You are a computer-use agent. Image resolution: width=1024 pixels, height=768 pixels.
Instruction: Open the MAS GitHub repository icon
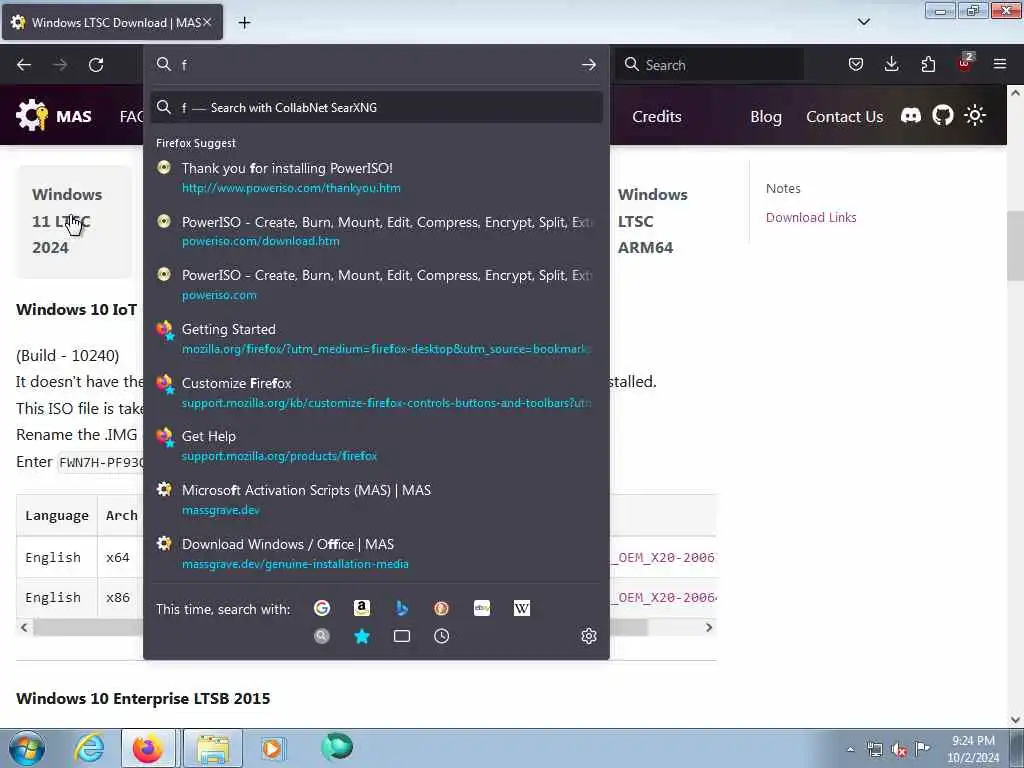942,116
